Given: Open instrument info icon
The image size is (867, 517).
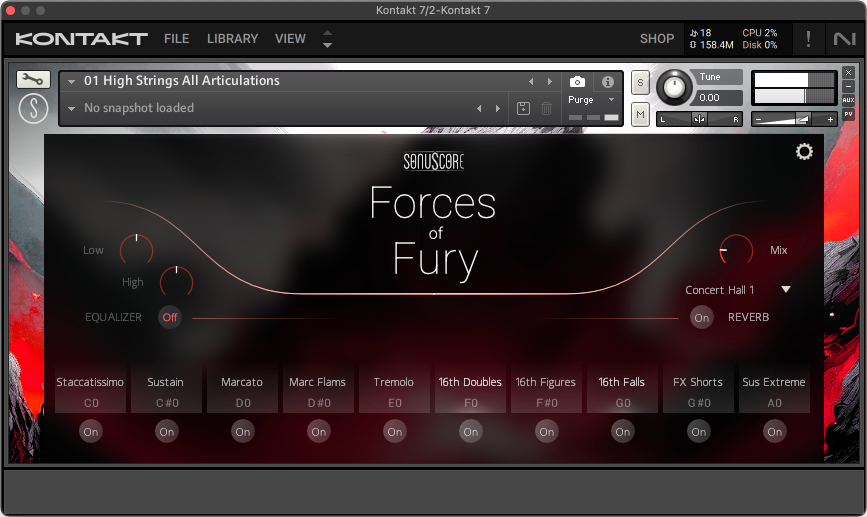Looking at the screenshot, I should [x=608, y=82].
